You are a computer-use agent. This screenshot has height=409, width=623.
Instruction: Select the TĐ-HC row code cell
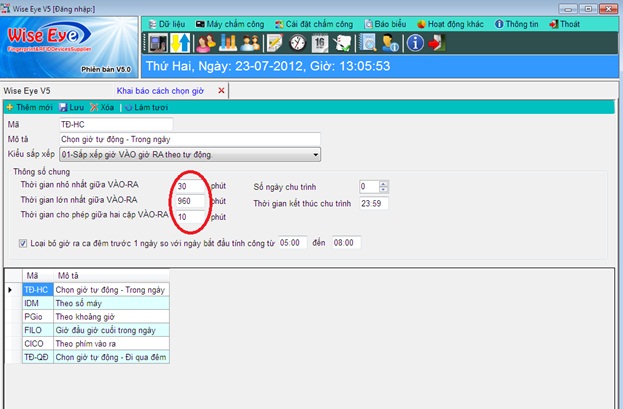click(38, 290)
